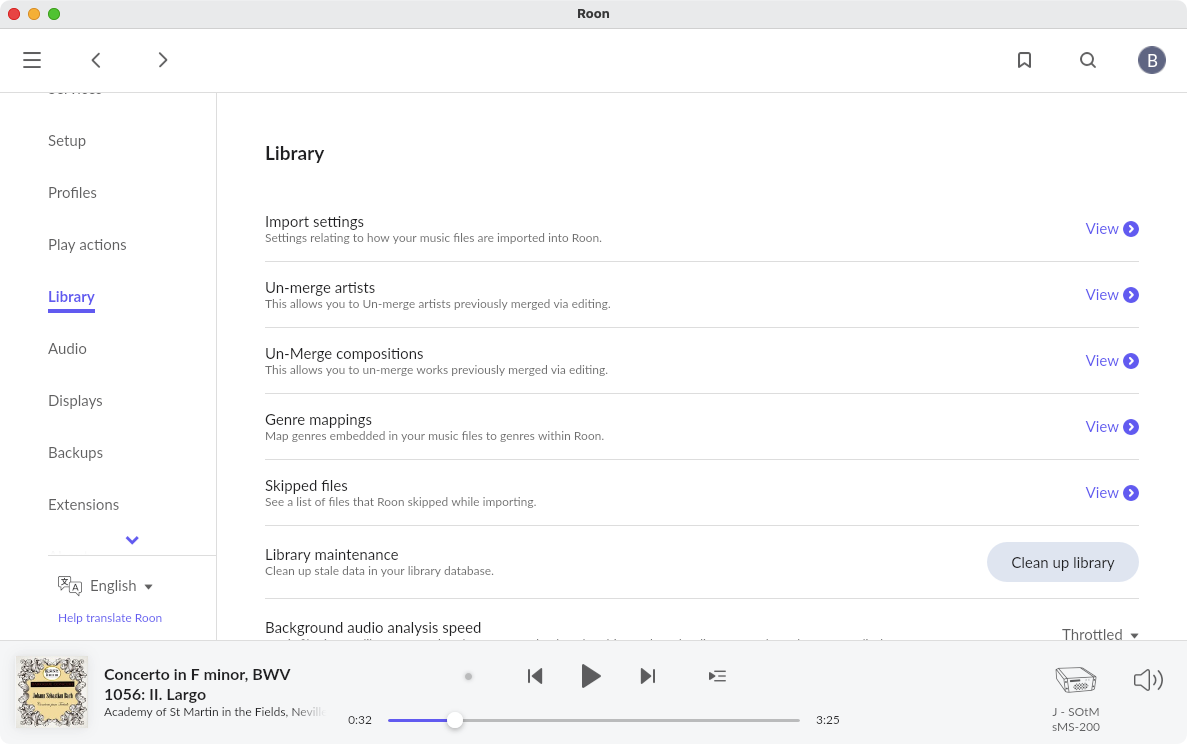Click the language translate icon
This screenshot has width=1187, height=744.
(70, 585)
